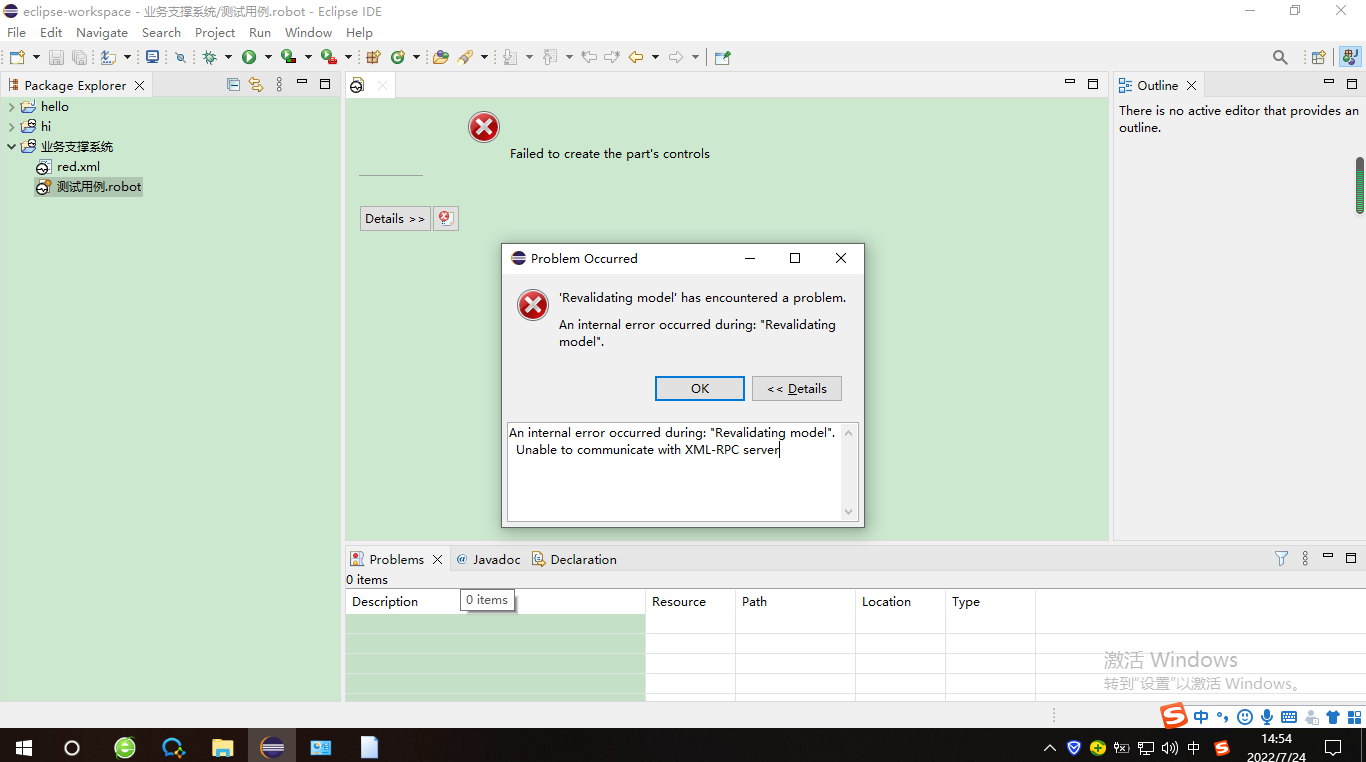
Task: Select red.xml in Package Explorer
Action: click(78, 167)
